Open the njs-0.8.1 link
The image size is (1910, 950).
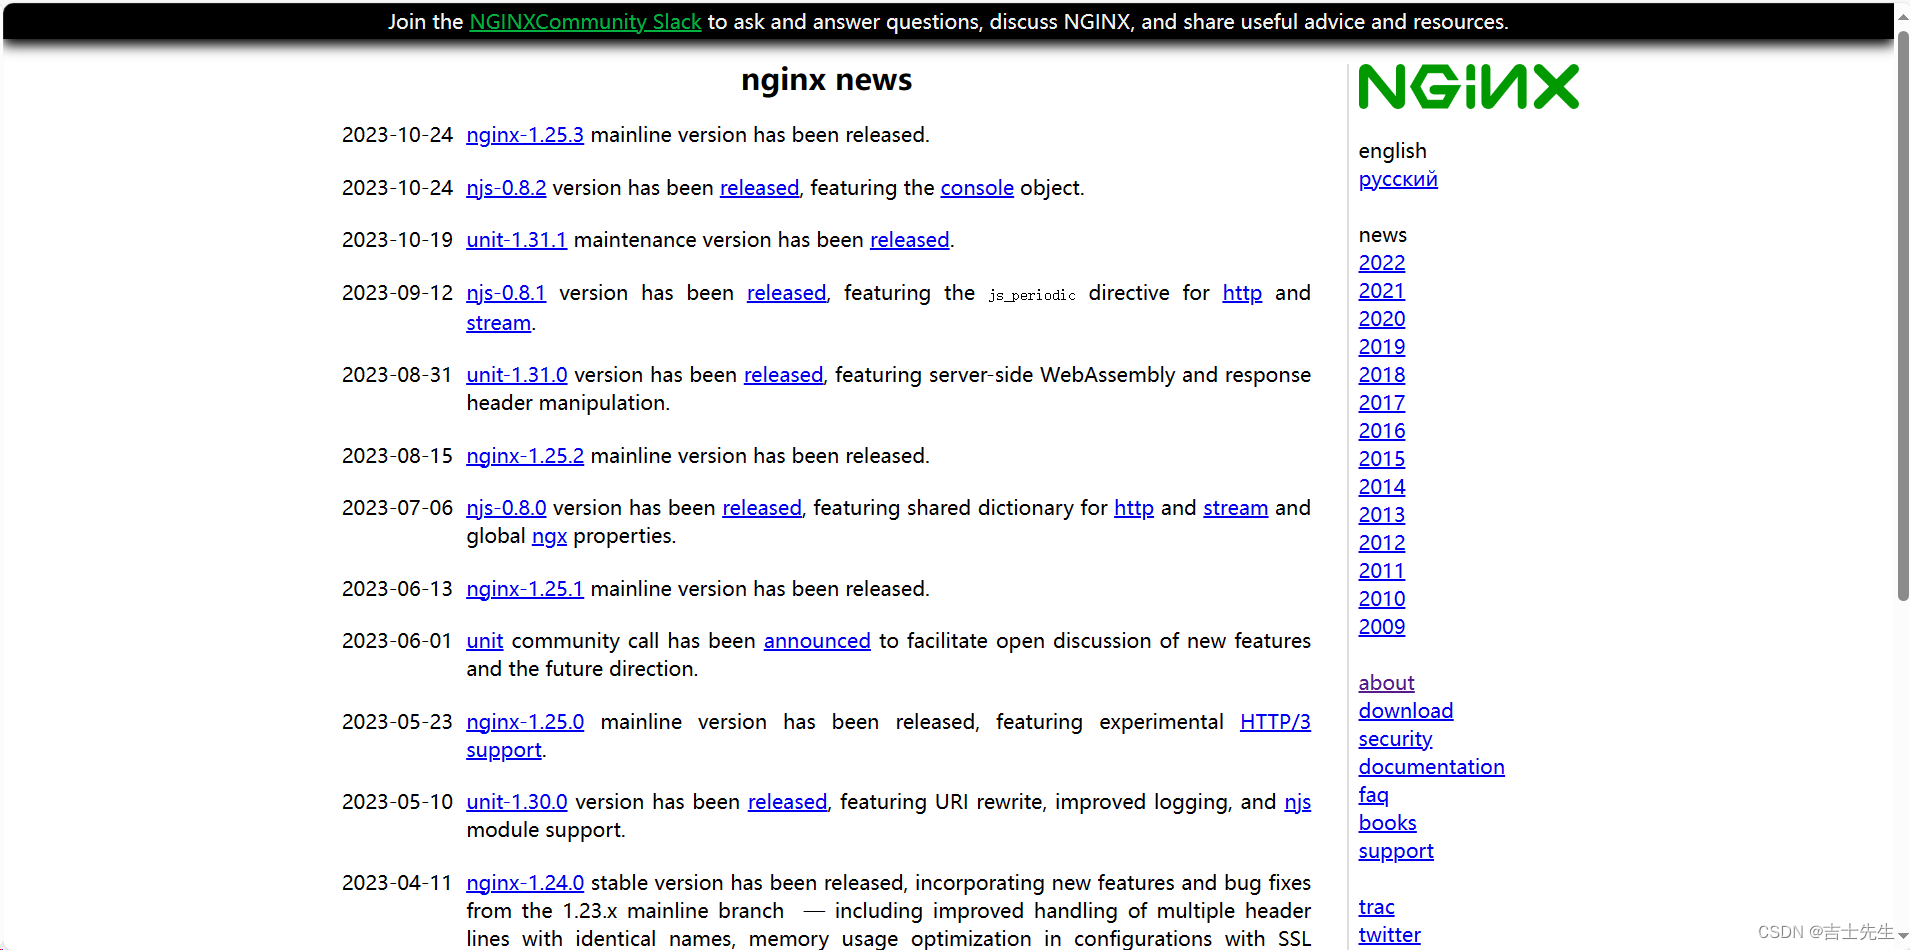(506, 293)
